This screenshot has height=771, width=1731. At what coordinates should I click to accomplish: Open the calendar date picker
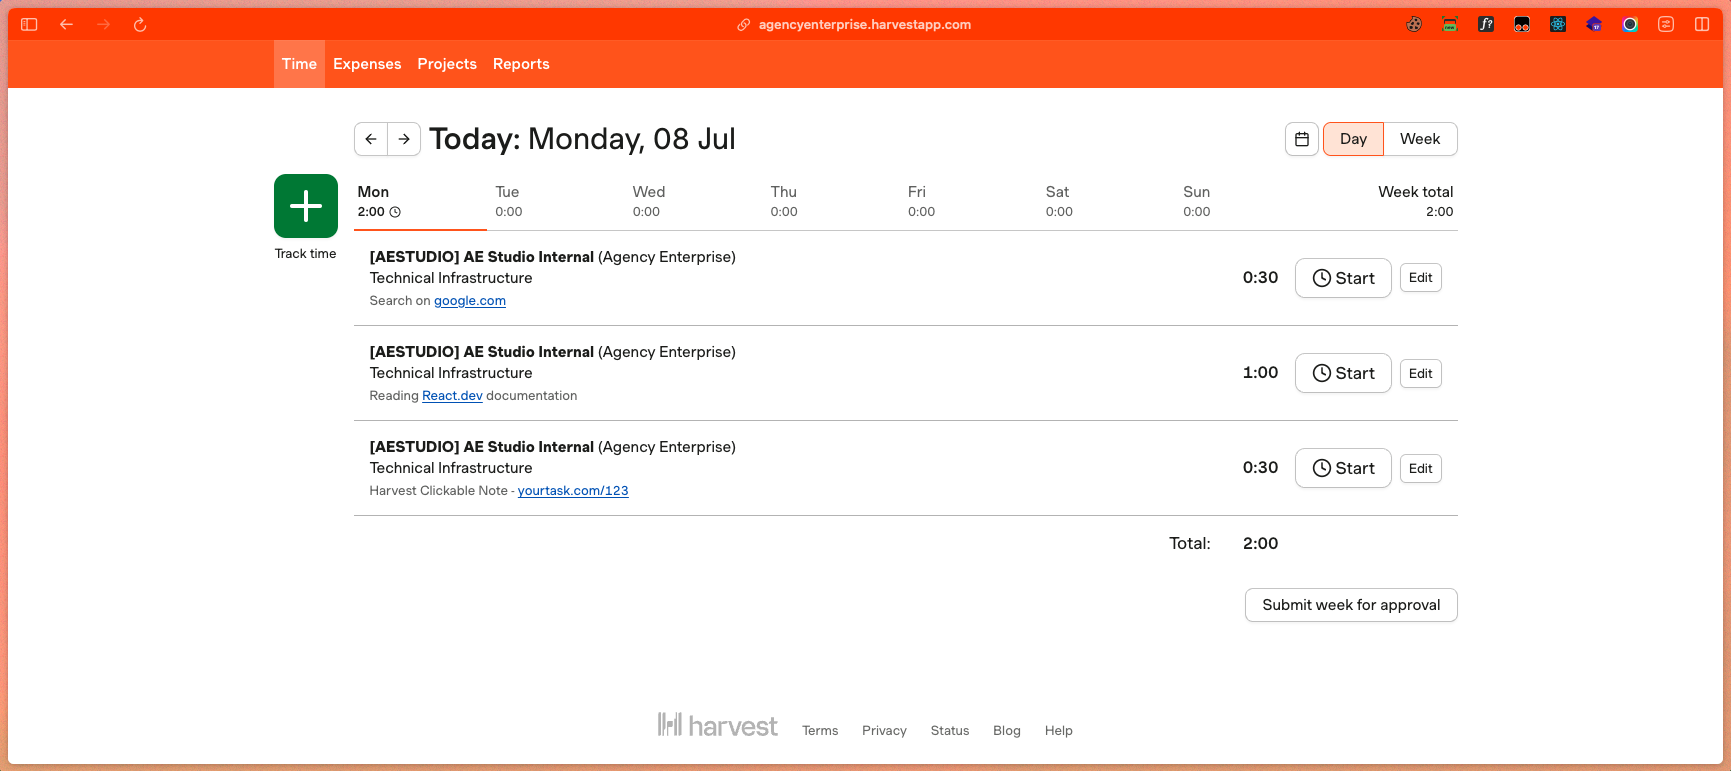(x=1302, y=139)
